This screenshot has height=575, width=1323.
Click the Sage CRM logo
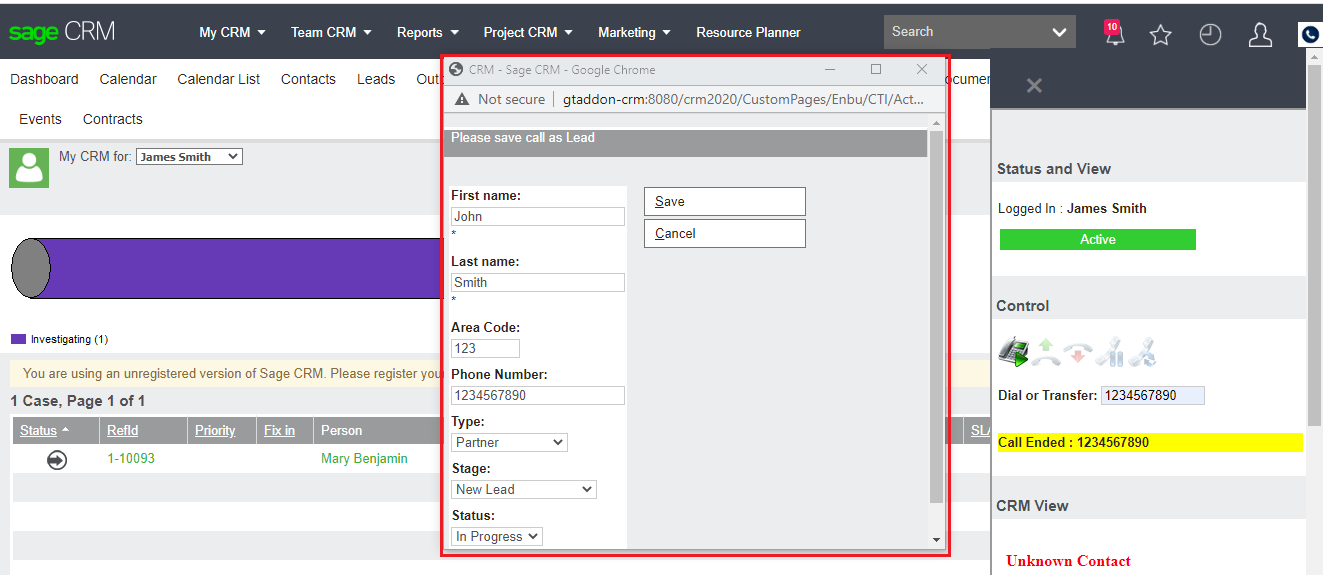pos(62,32)
